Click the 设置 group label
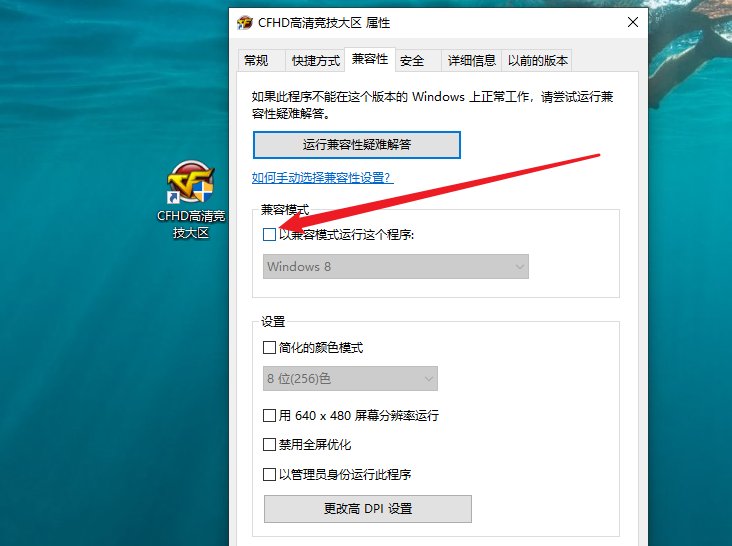 tap(273, 322)
